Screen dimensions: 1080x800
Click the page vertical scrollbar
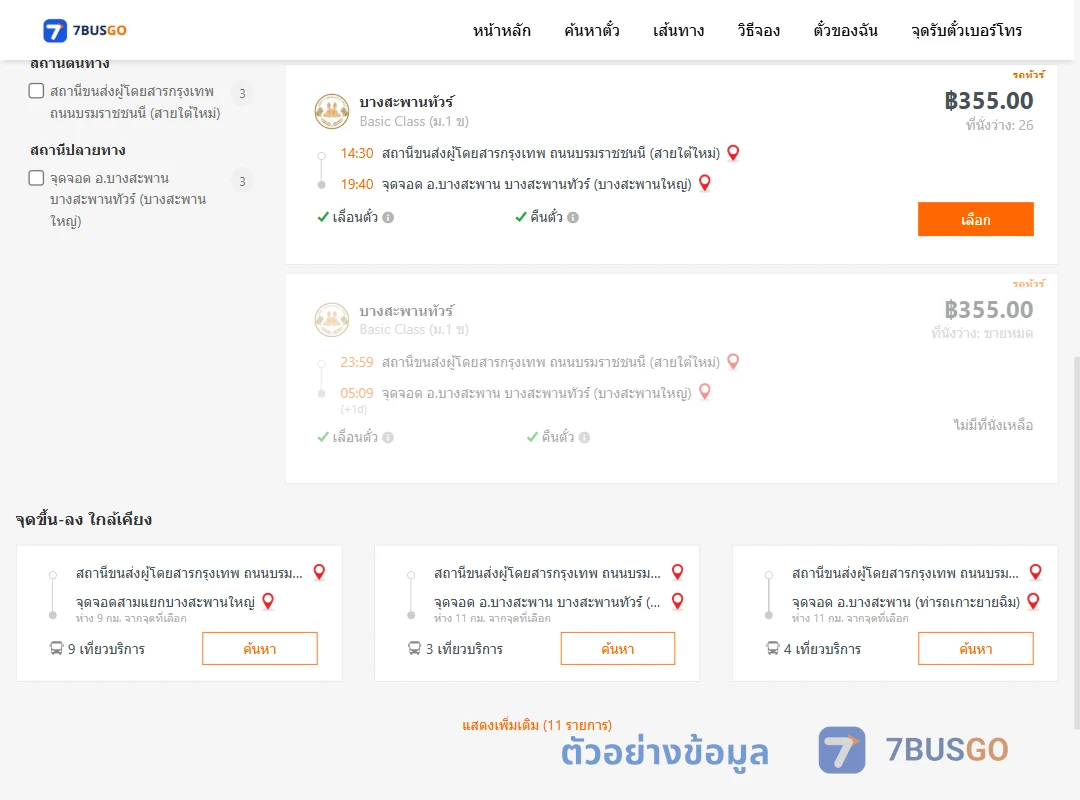pos(1077,542)
